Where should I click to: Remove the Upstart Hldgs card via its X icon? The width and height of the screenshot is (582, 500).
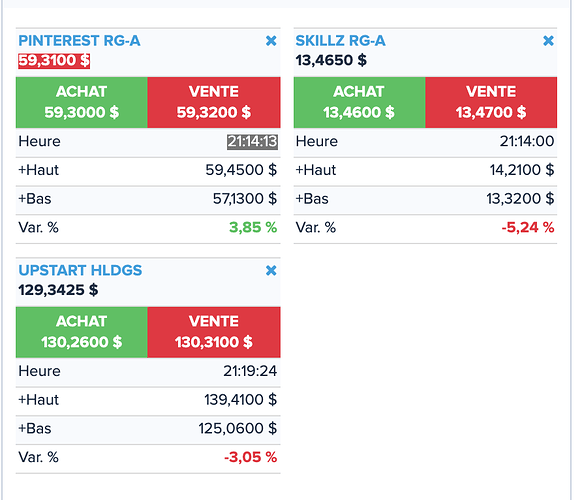tap(271, 270)
